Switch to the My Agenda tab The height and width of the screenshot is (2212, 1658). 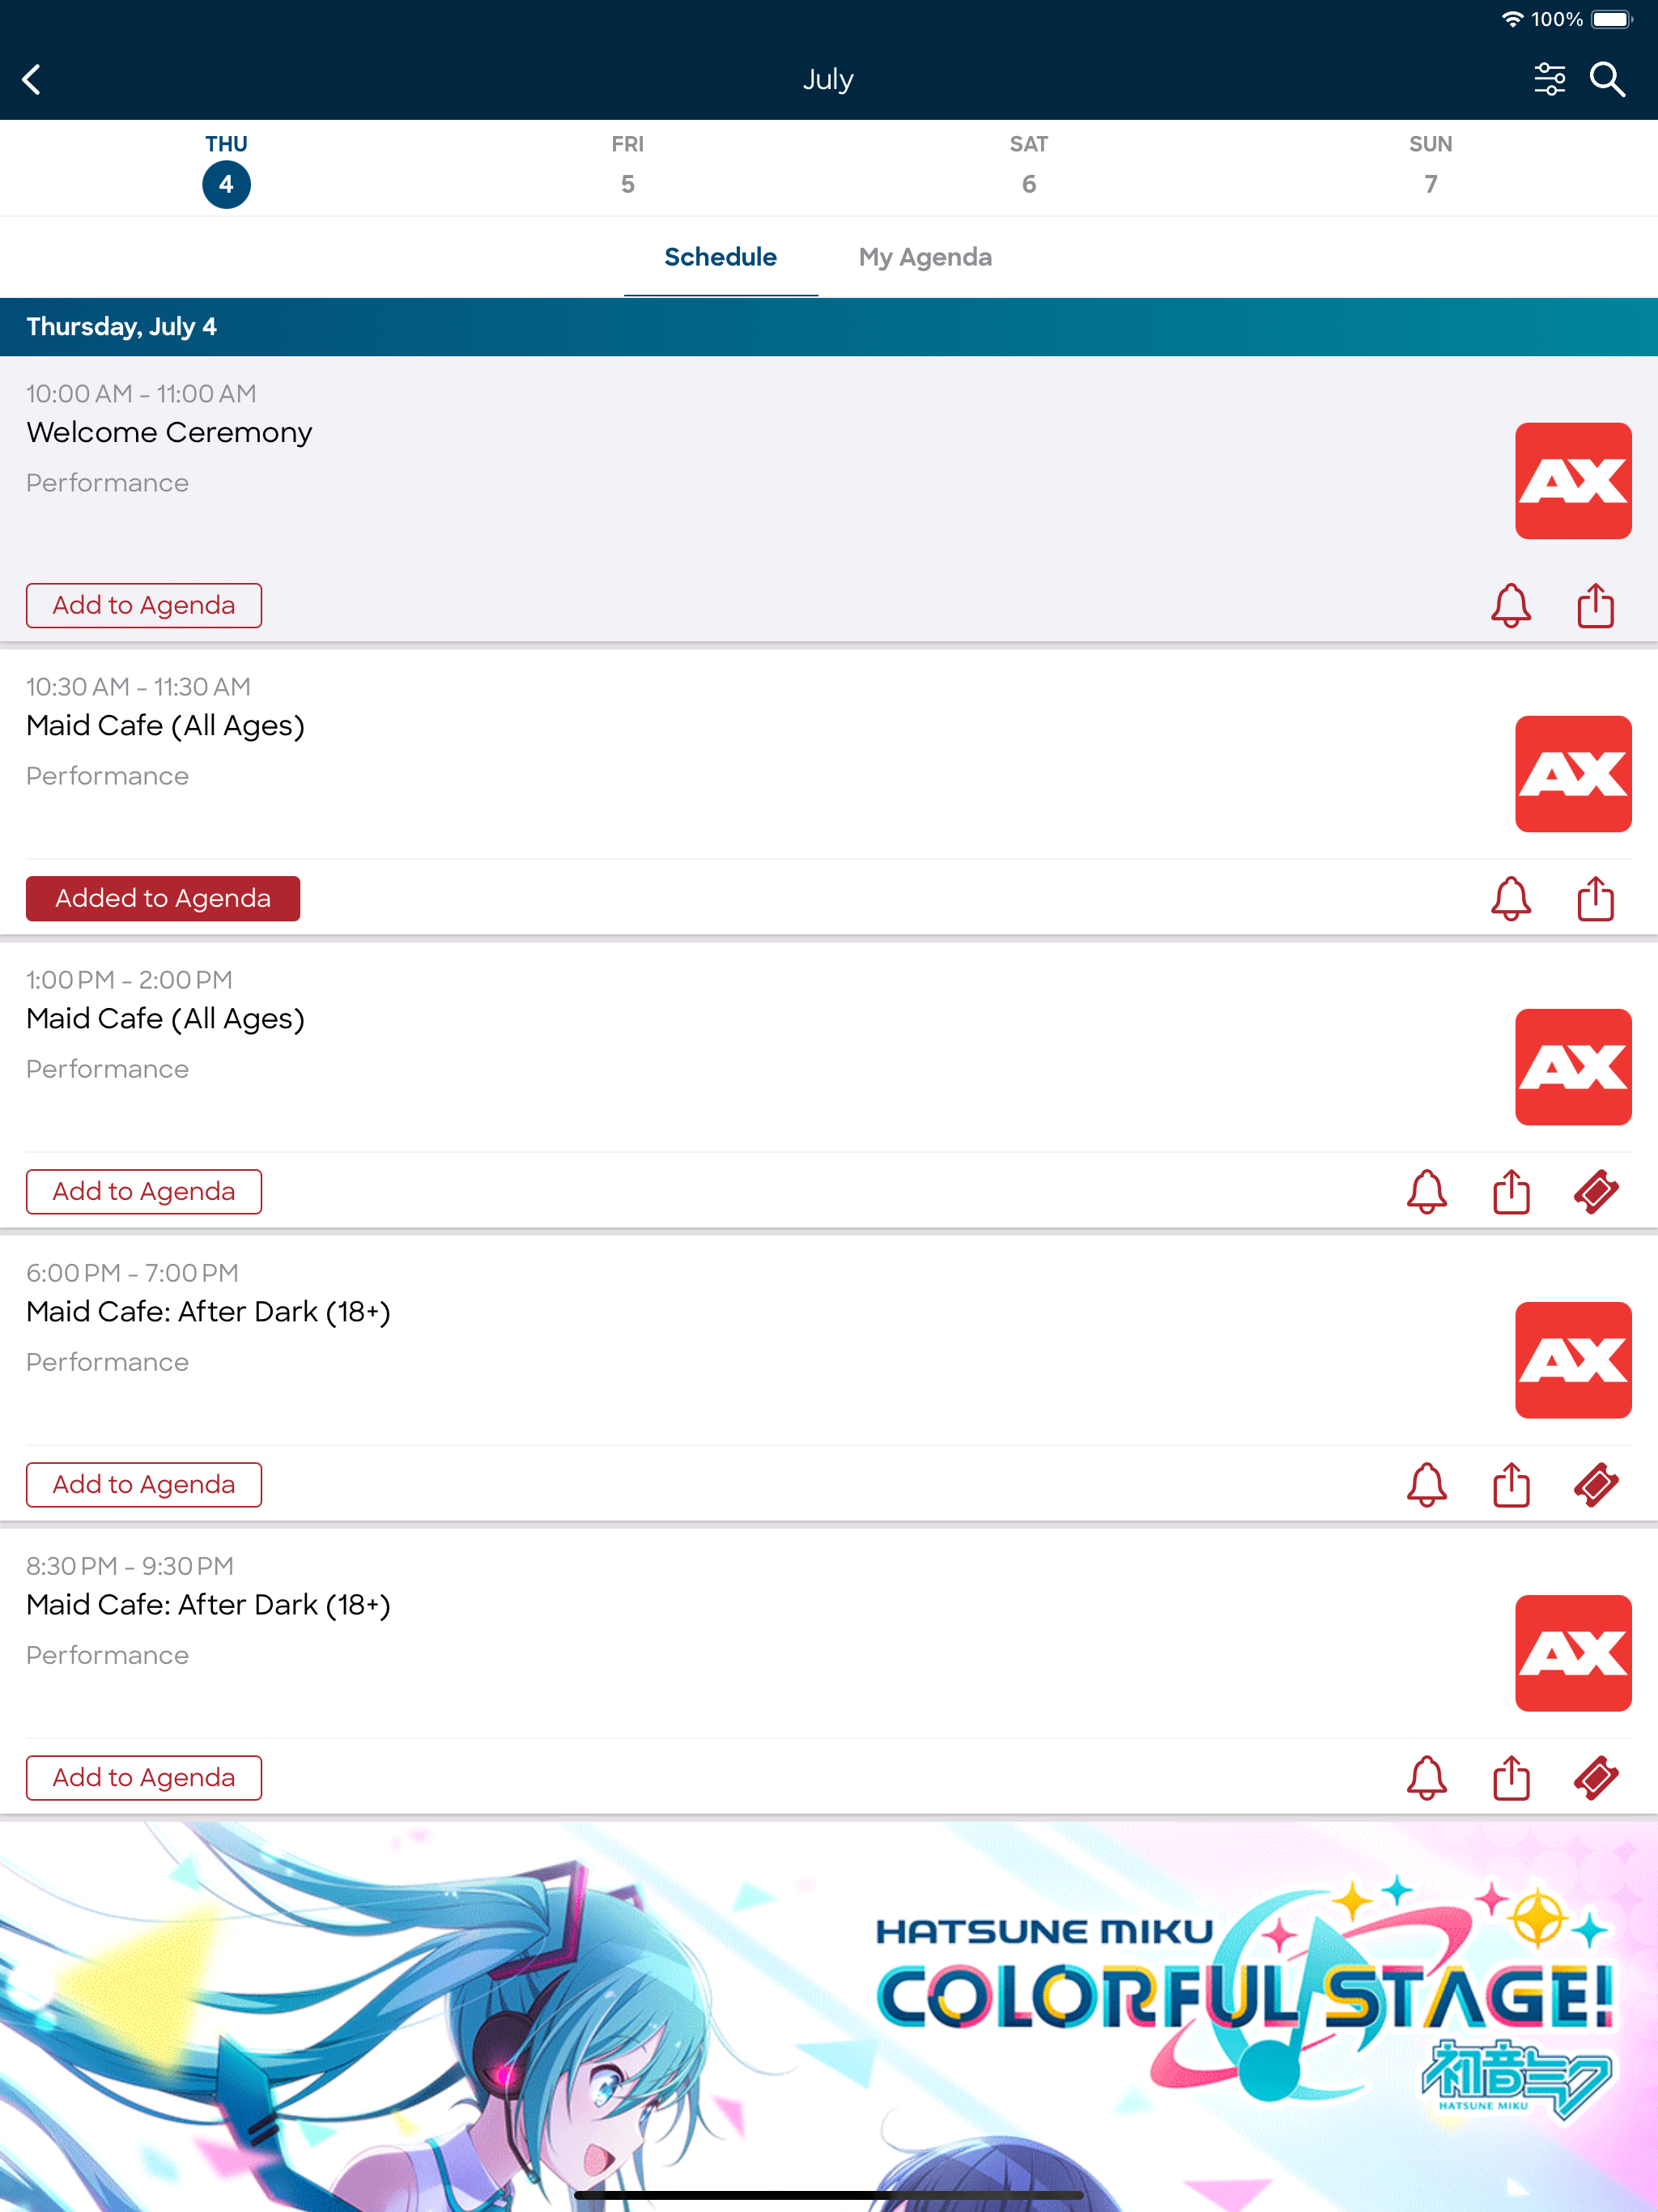[x=925, y=257]
